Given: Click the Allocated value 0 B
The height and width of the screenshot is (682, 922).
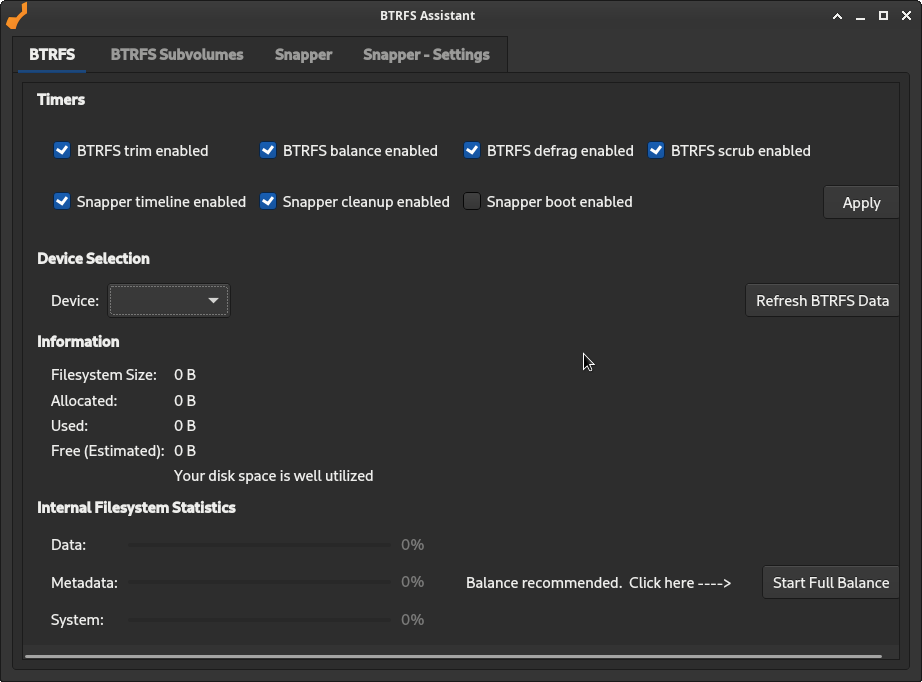Looking at the screenshot, I should (x=185, y=401).
